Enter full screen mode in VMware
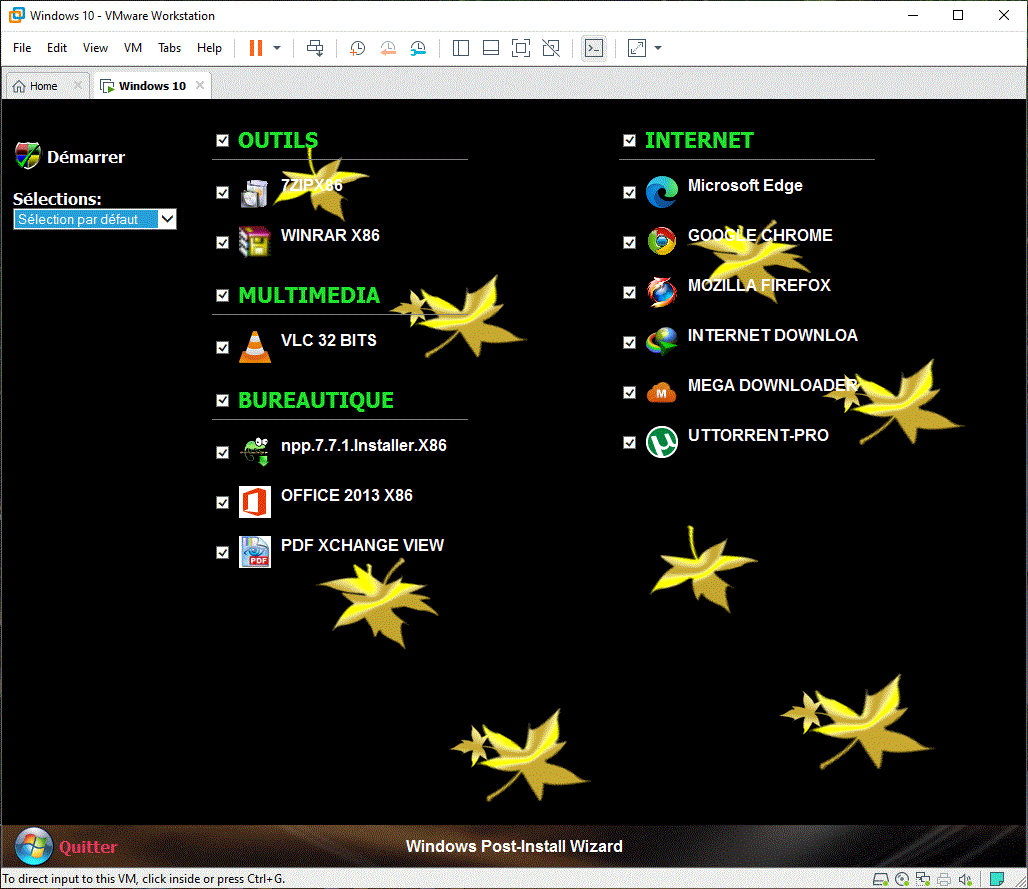1028x889 pixels. point(521,48)
